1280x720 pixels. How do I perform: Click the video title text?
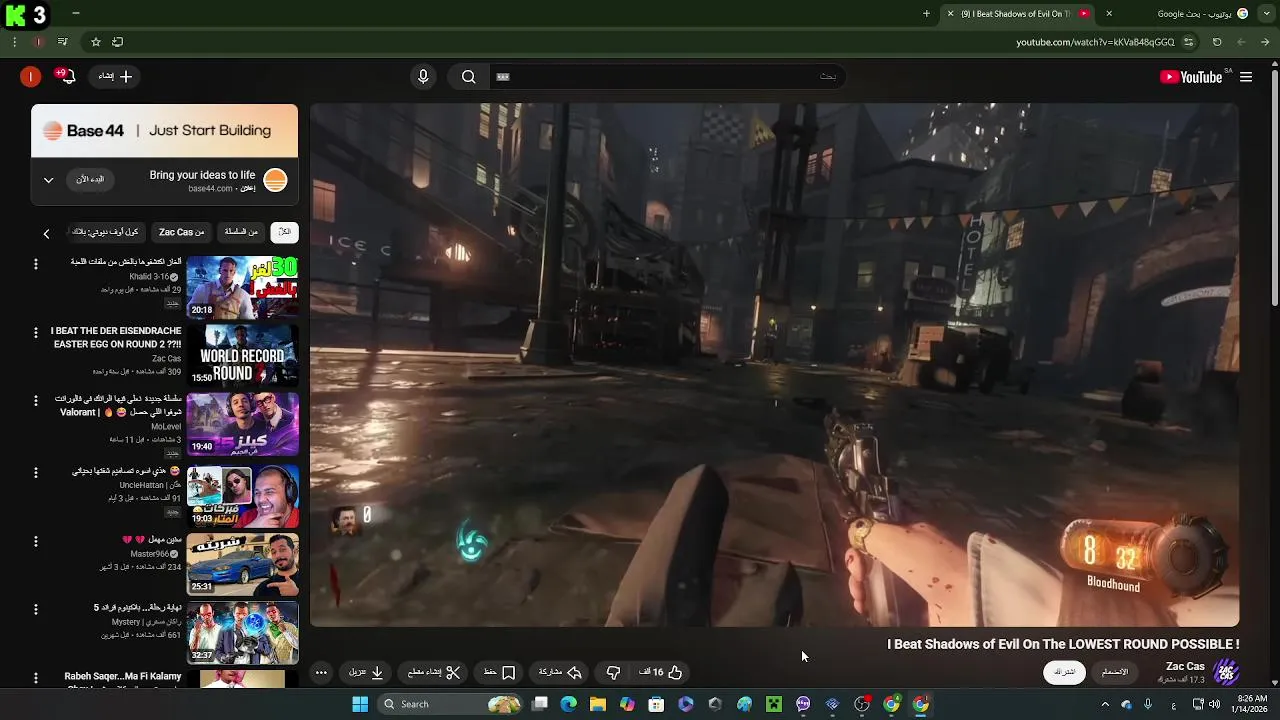pos(1063,644)
